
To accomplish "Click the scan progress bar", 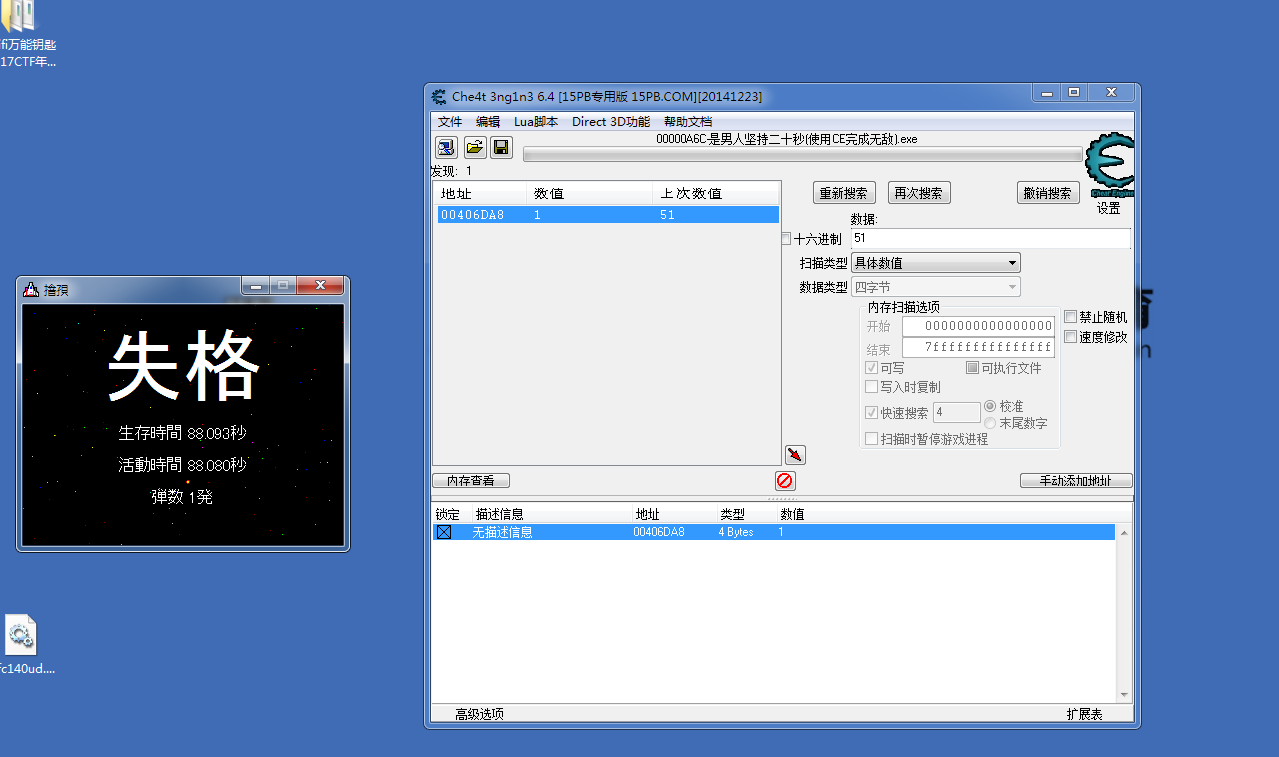I will point(802,155).
